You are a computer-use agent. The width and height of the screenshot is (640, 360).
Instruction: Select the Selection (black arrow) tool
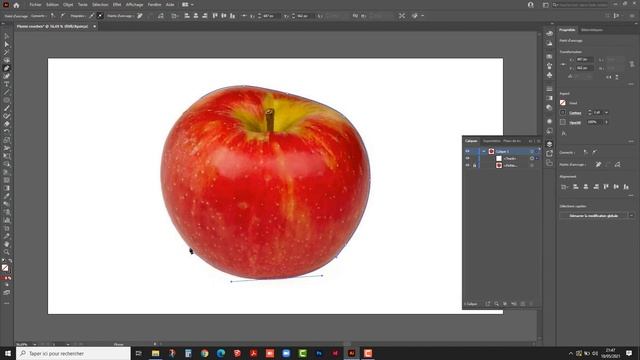pyautogui.click(x=7, y=37)
